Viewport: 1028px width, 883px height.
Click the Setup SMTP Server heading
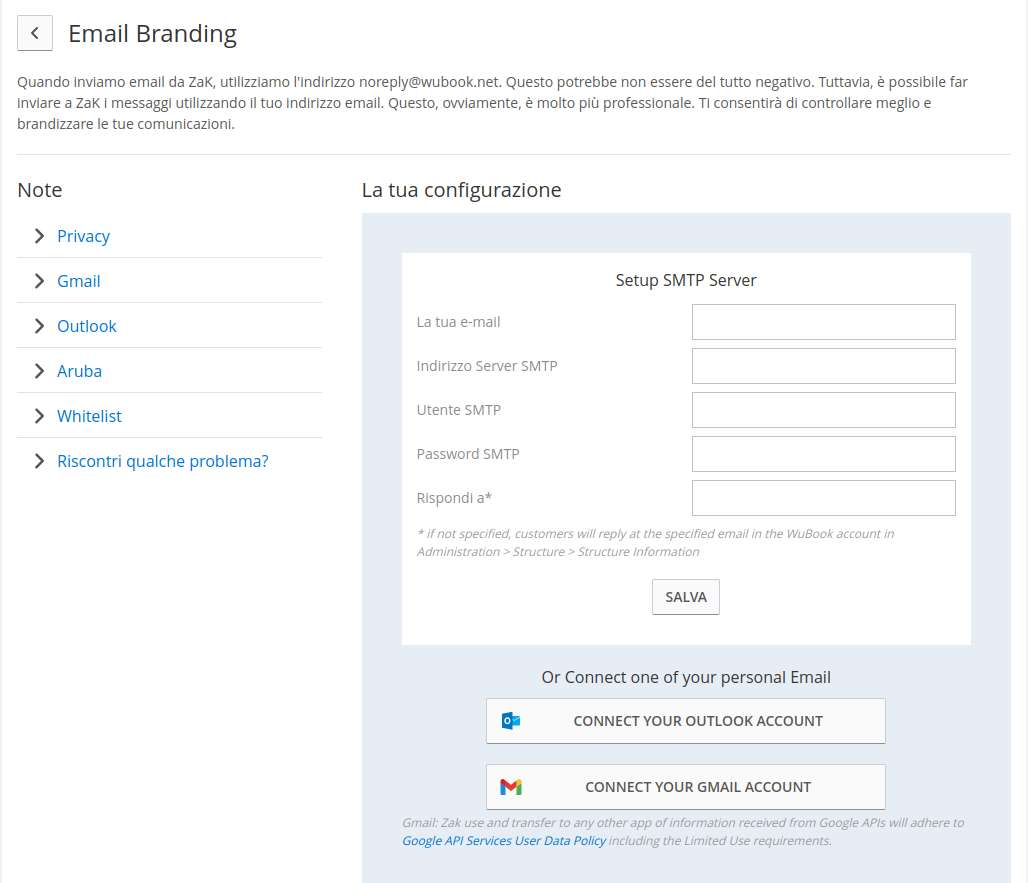click(x=686, y=281)
